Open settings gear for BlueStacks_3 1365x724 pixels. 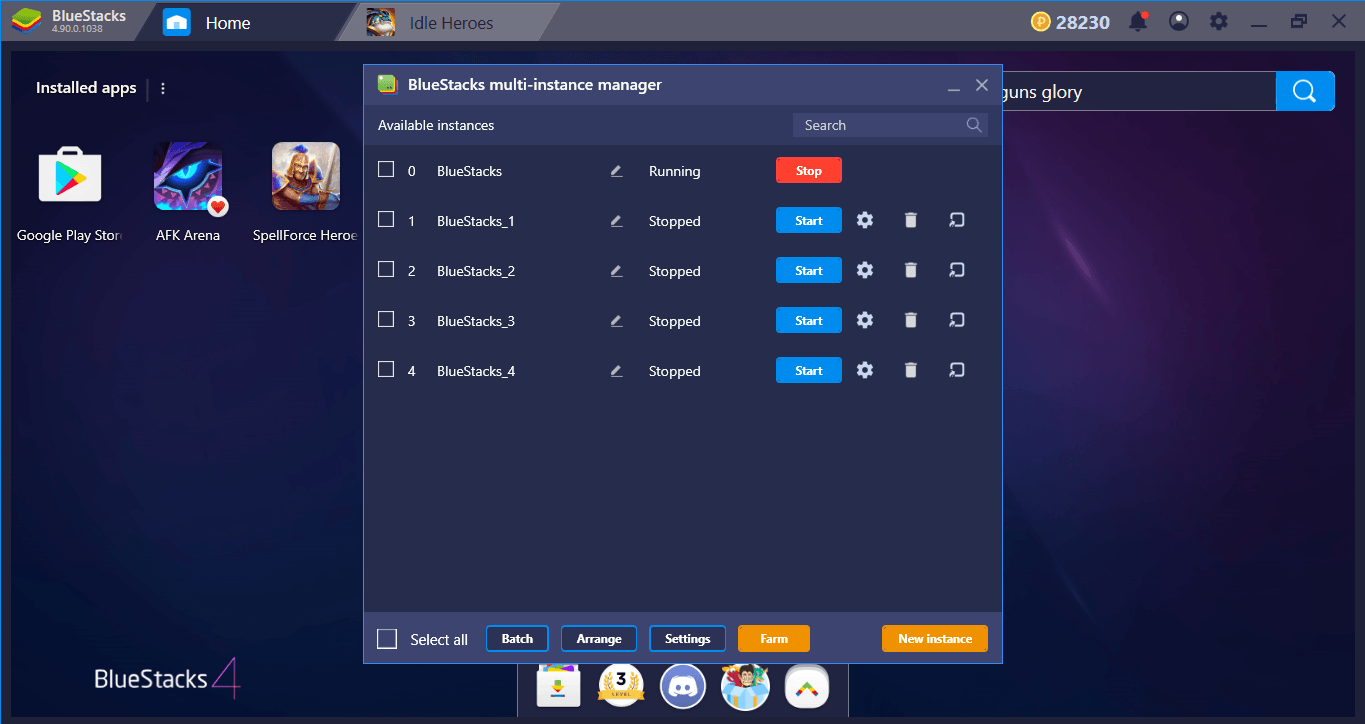tap(865, 320)
